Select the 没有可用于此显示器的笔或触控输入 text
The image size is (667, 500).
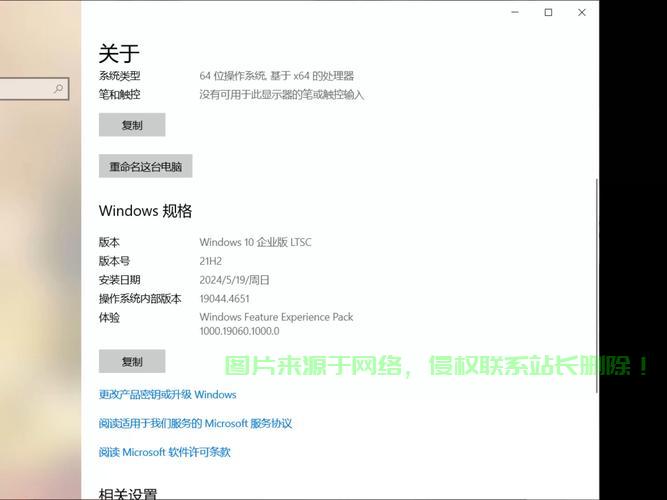click(282, 94)
